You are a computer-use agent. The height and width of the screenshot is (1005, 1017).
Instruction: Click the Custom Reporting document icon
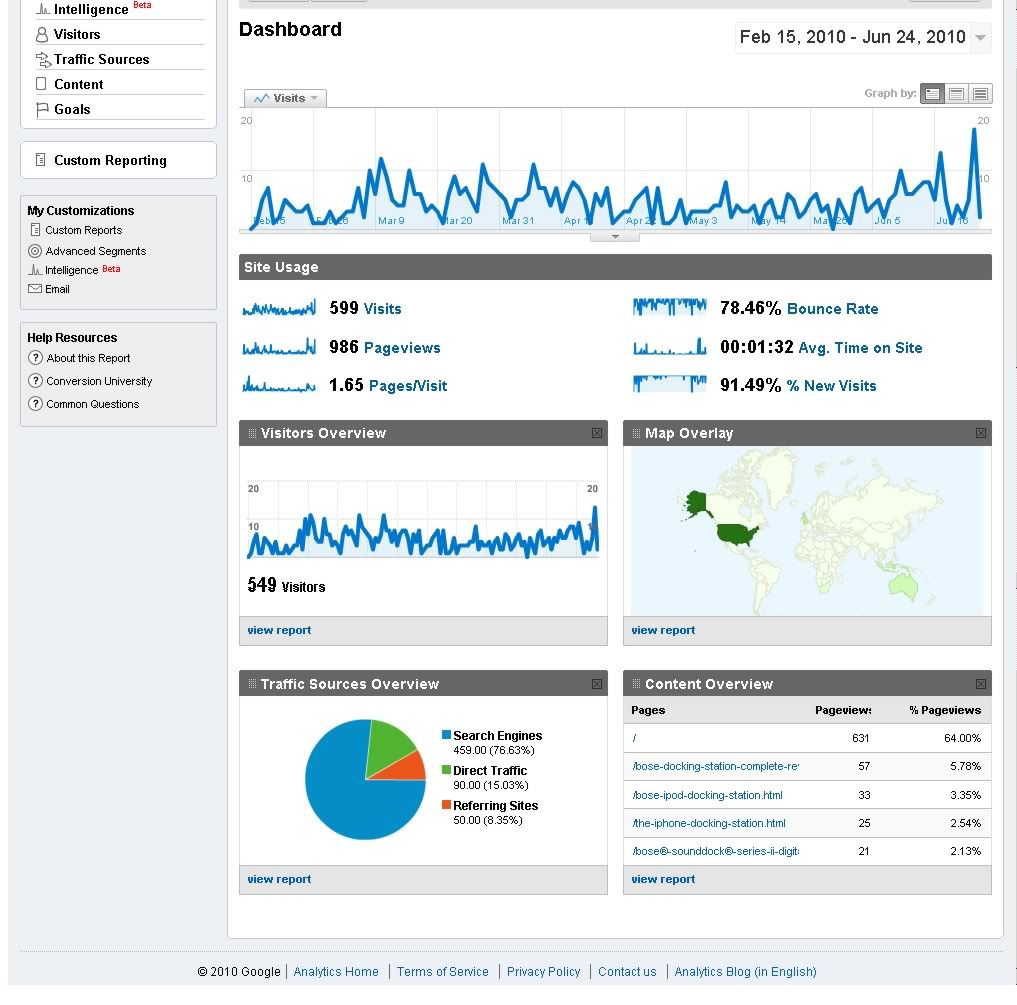[41, 160]
